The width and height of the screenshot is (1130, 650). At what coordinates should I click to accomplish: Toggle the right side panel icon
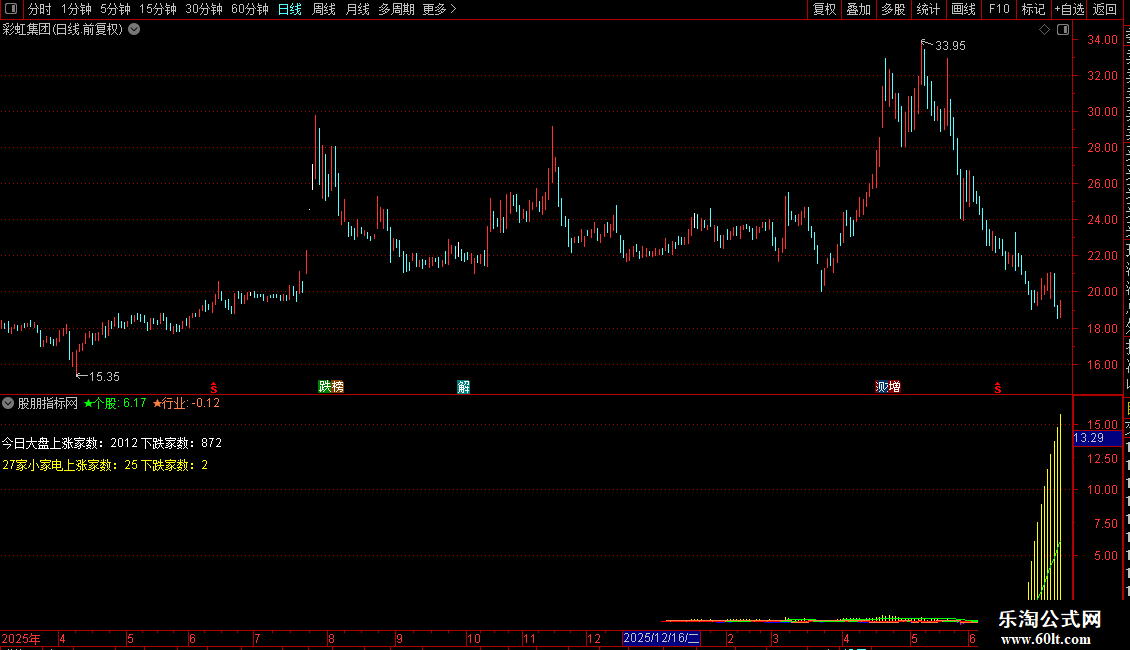click(x=1063, y=30)
